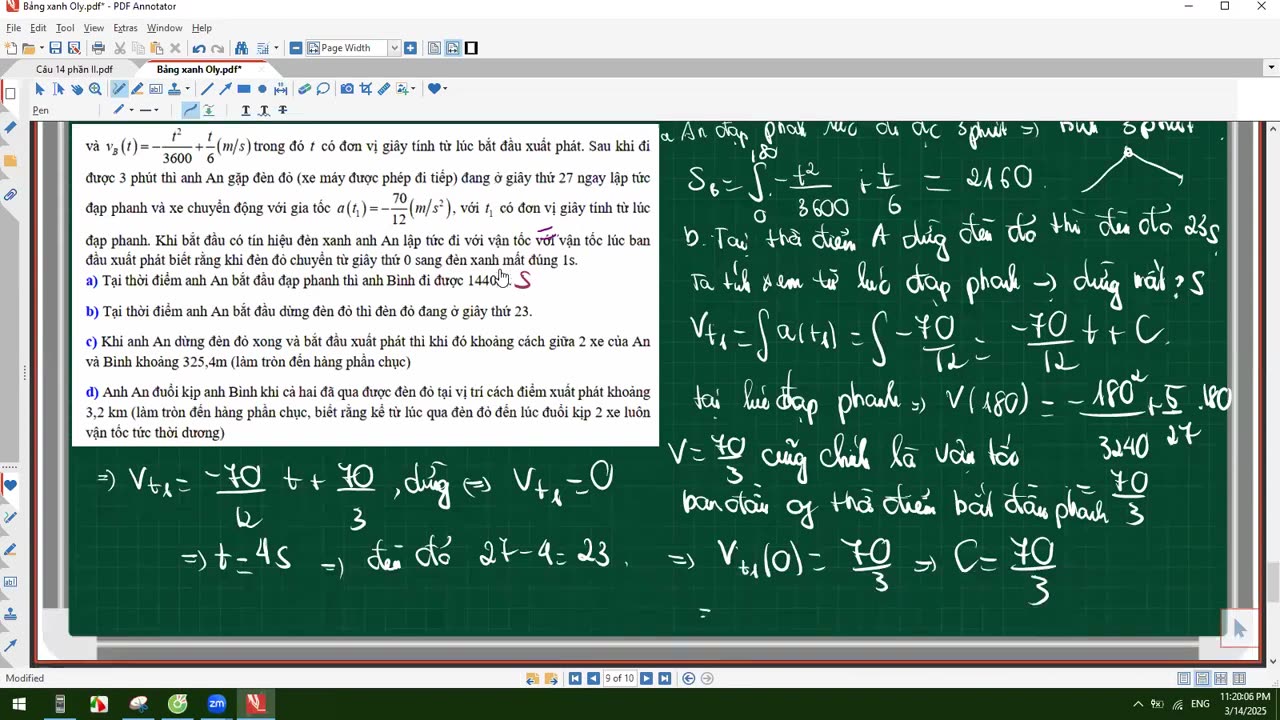This screenshot has height=720, width=1280.
Task: Select the Marker highlighter tool
Action: (137, 89)
